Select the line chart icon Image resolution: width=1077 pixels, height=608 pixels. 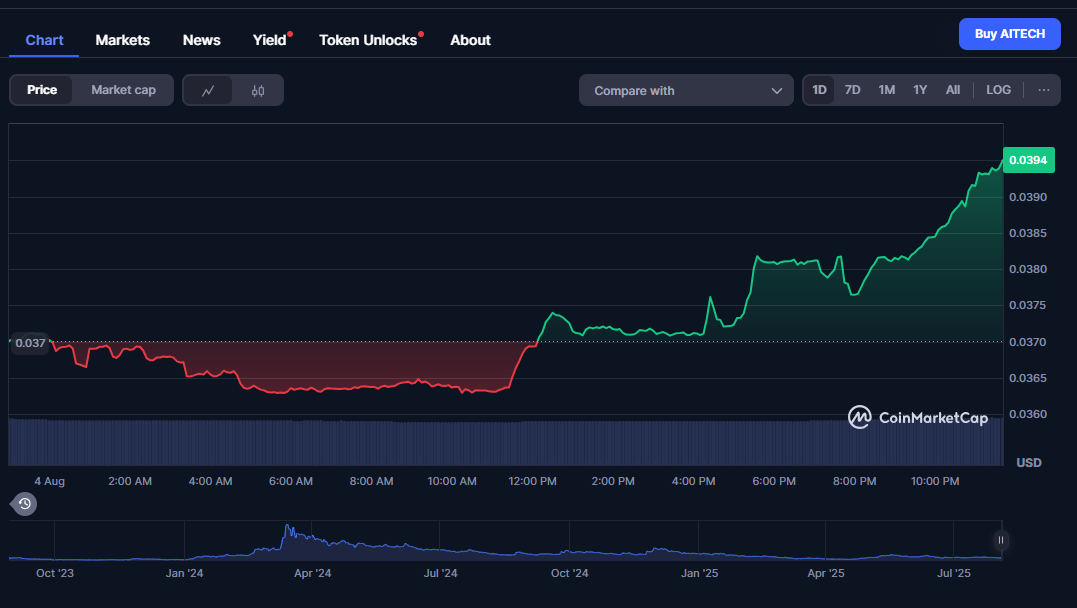208,90
